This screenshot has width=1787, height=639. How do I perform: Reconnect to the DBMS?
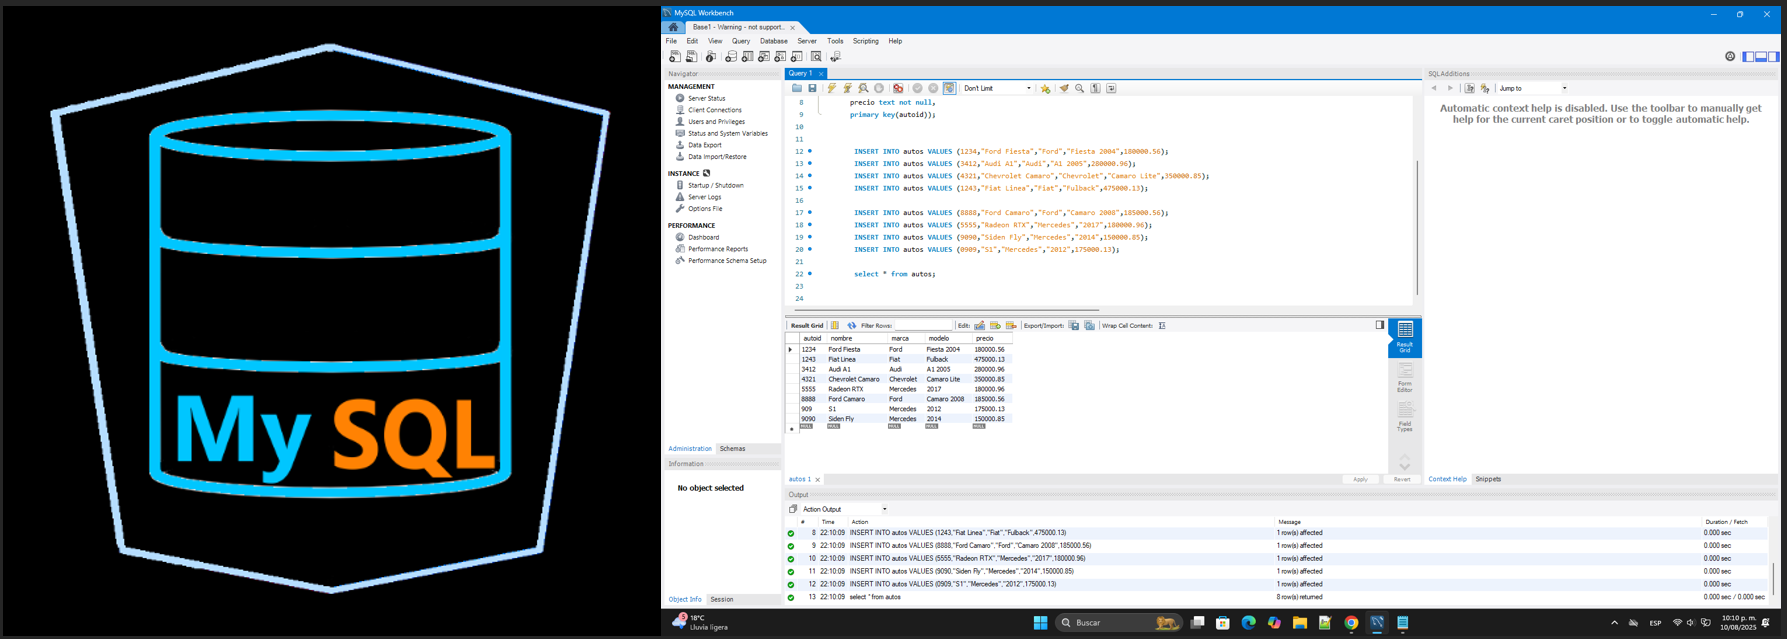pyautogui.click(x=836, y=57)
